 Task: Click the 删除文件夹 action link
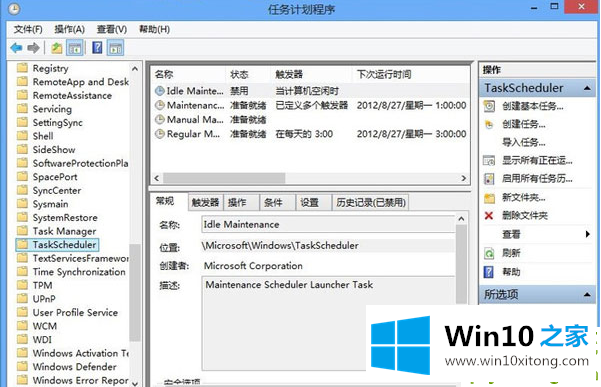[x=525, y=216]
